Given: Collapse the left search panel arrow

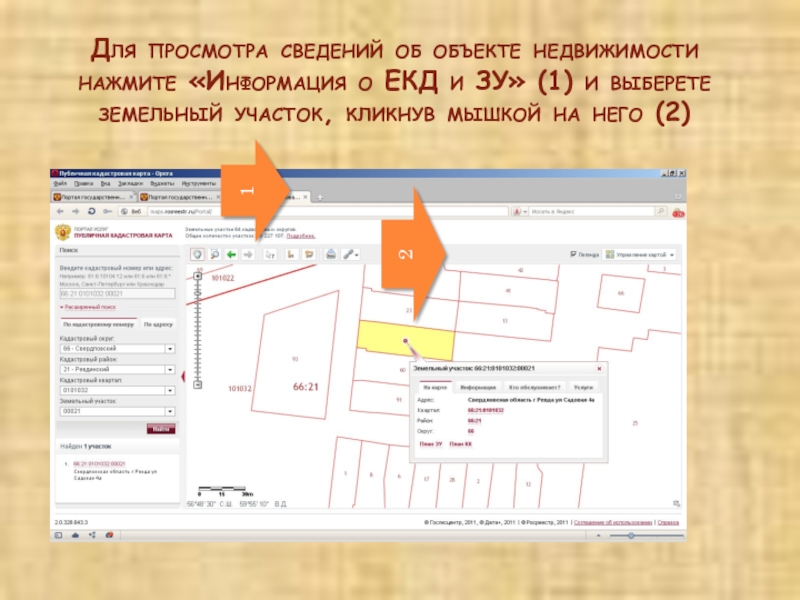Looking at the screenshot, I should point(183,377).
